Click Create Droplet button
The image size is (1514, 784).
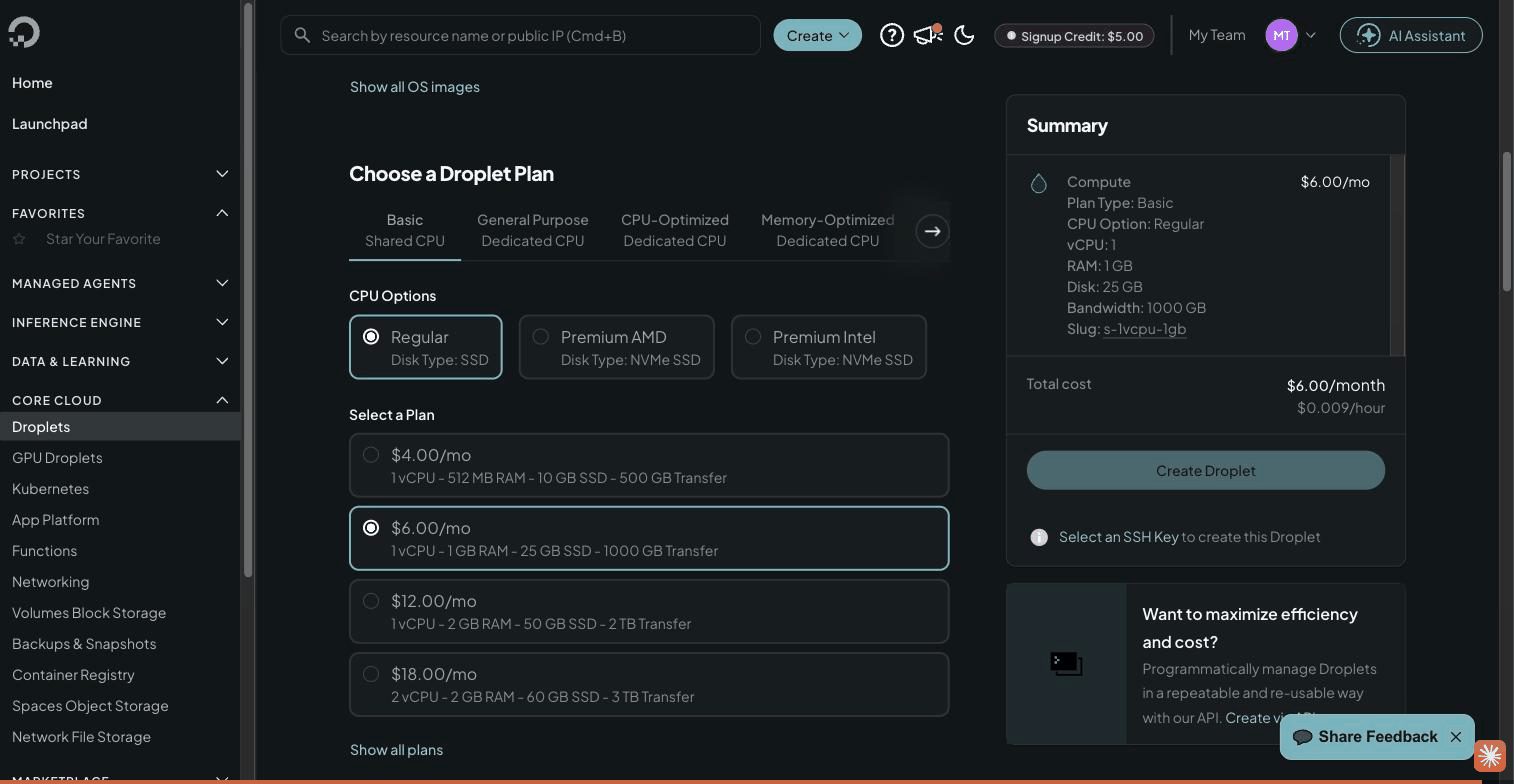click(x=1205, y=470)
